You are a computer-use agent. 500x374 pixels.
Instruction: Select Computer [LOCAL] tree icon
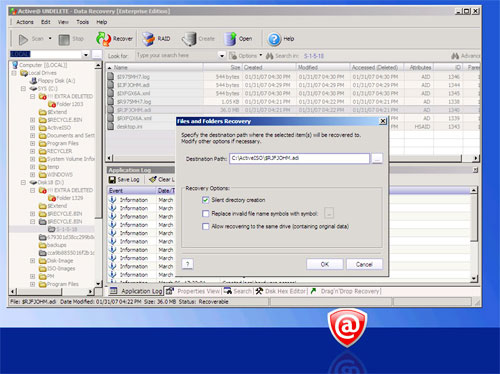[15, 65]
